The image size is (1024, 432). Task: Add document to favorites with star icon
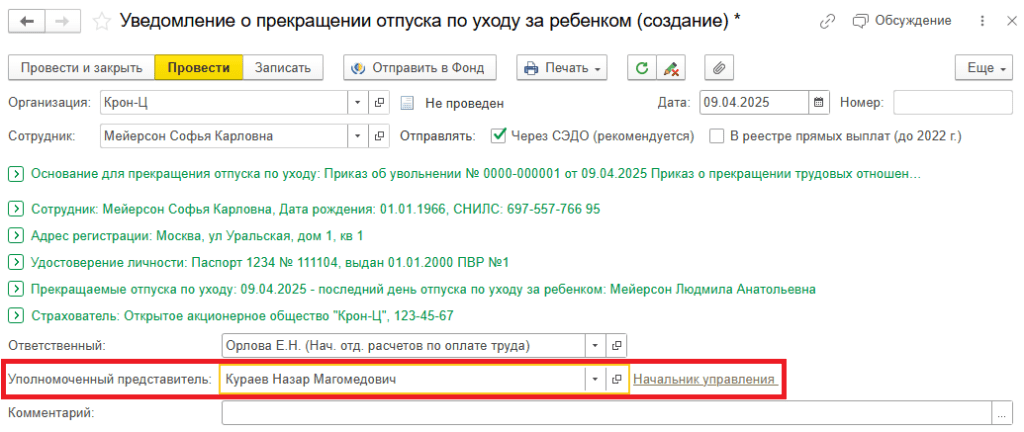(x=100, y=21)
